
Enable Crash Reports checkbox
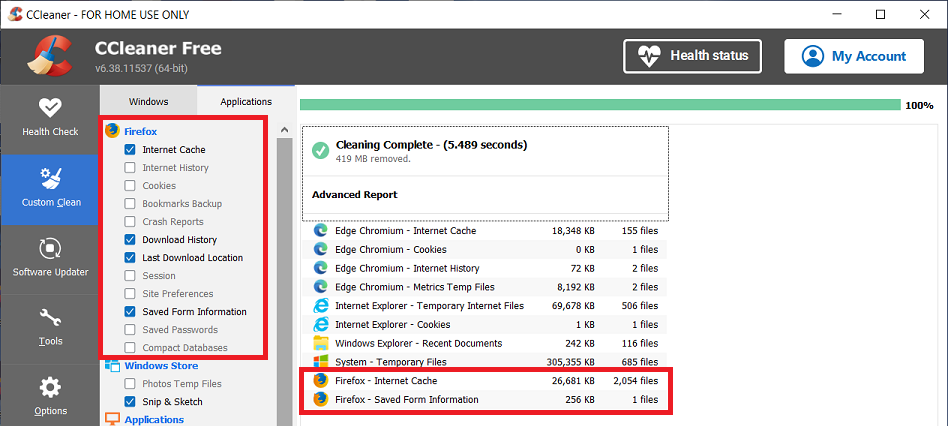pyautogui.click(x=129, y=222)
